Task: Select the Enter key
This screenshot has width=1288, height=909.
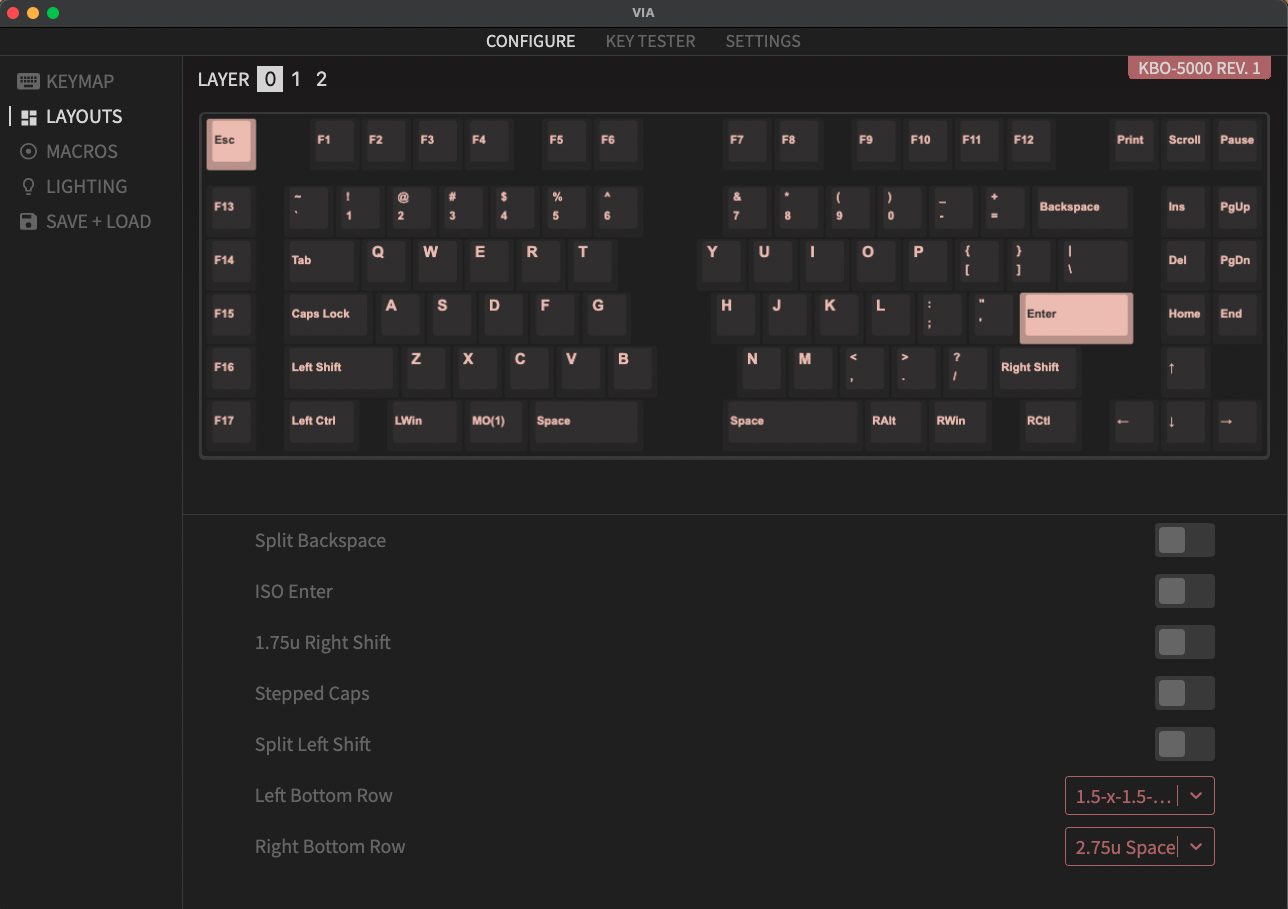Action: [1076, 318]
